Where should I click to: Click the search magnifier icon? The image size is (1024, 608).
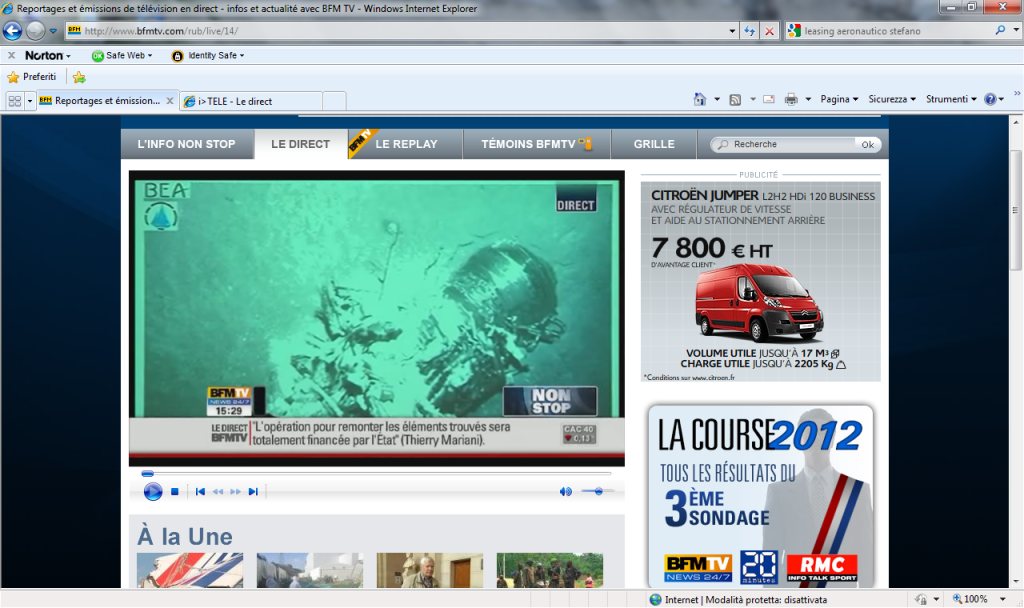pos(1000,31)
